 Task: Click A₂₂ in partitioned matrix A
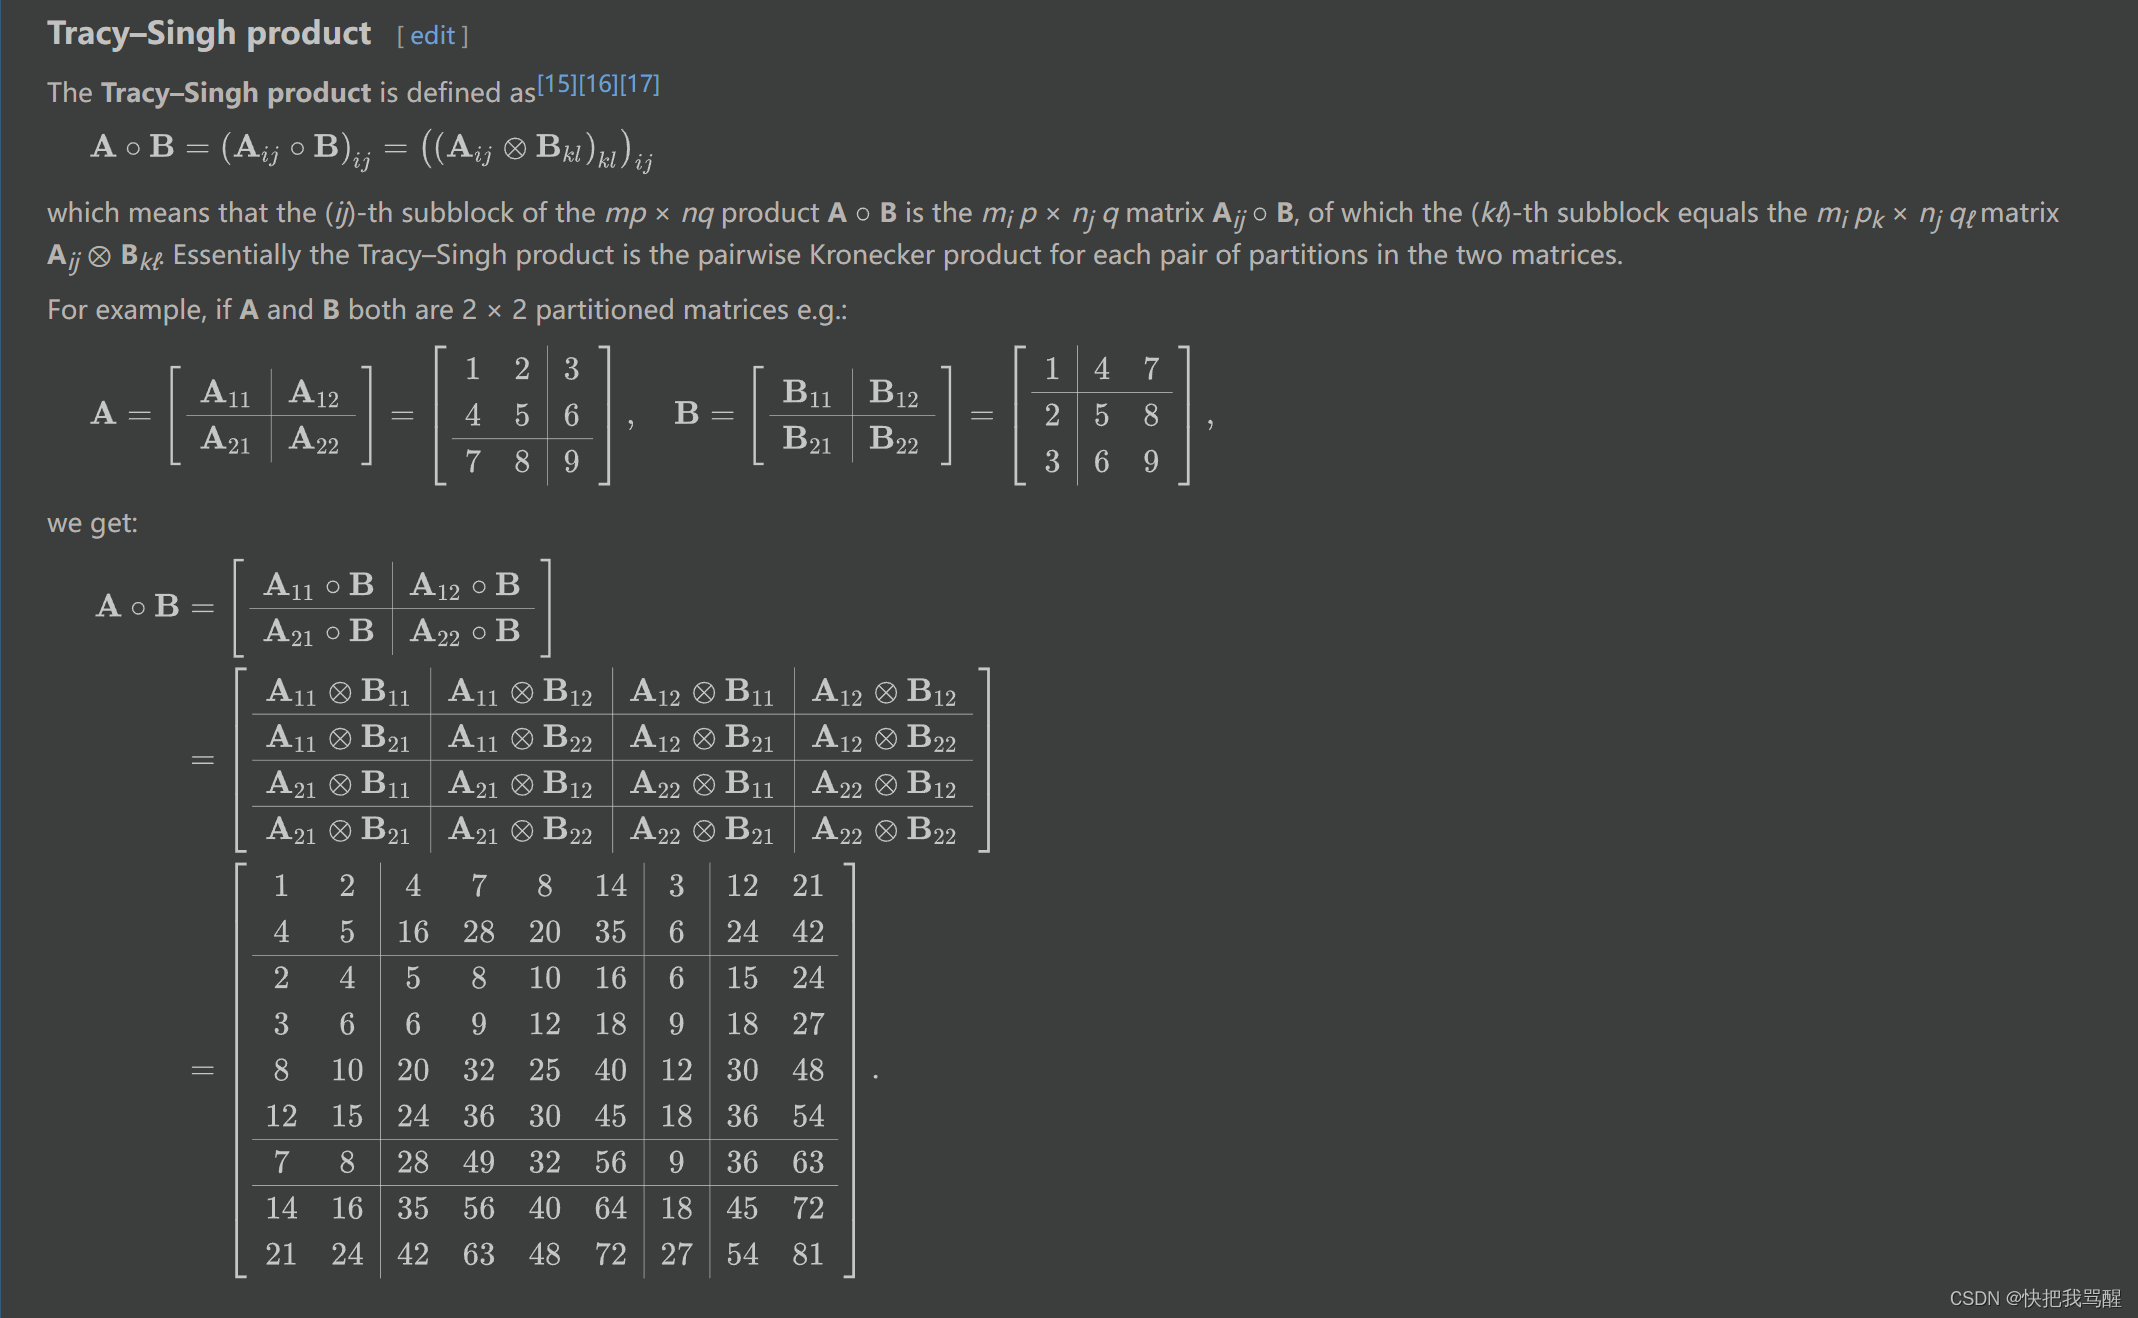313,439
